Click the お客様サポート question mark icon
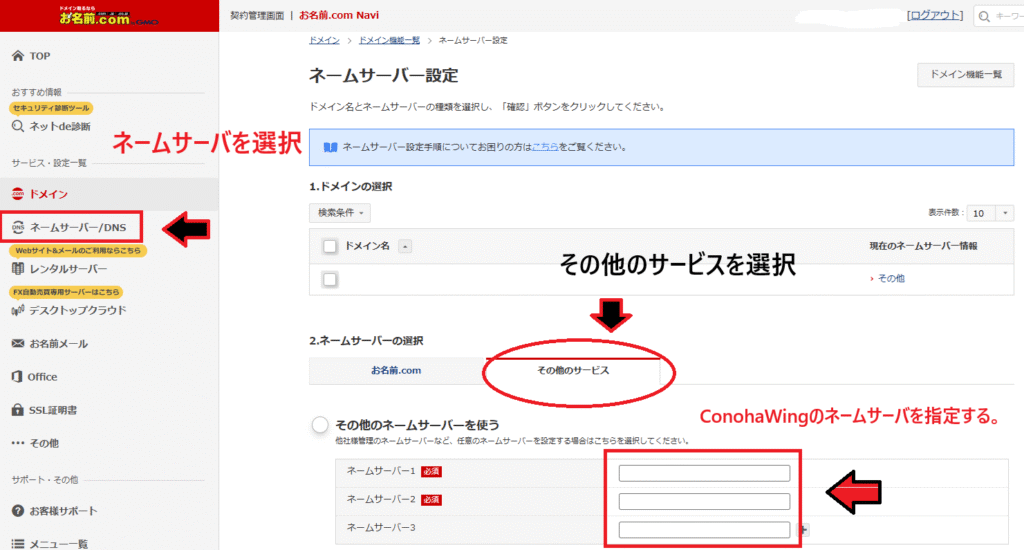Viewport: 1024px width, 550px height. click(18, 511)
